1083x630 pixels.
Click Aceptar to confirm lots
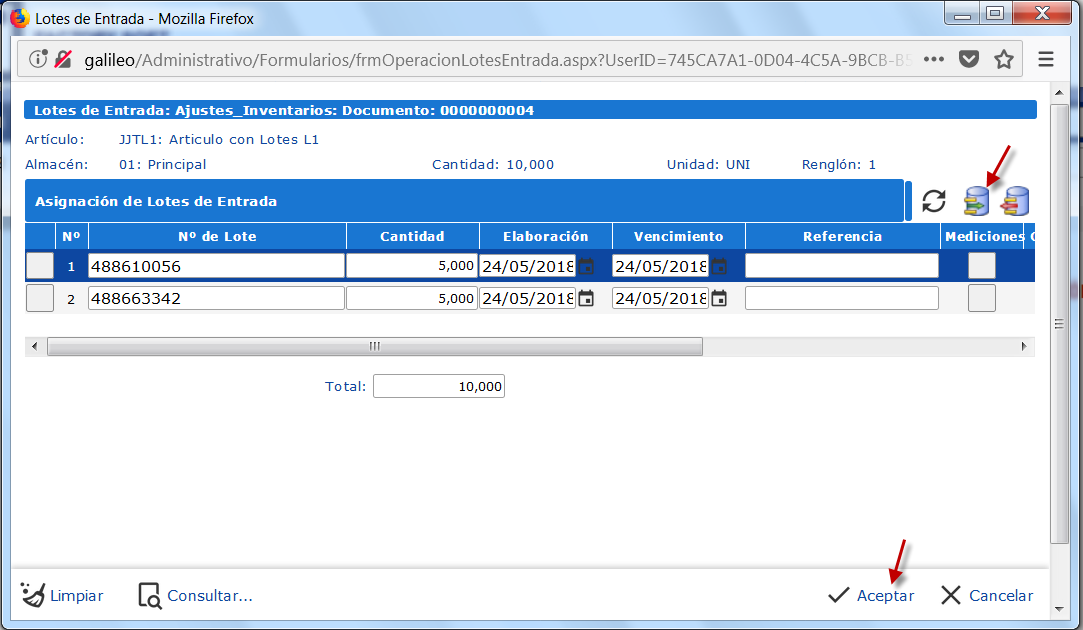[x=871, y=595]
